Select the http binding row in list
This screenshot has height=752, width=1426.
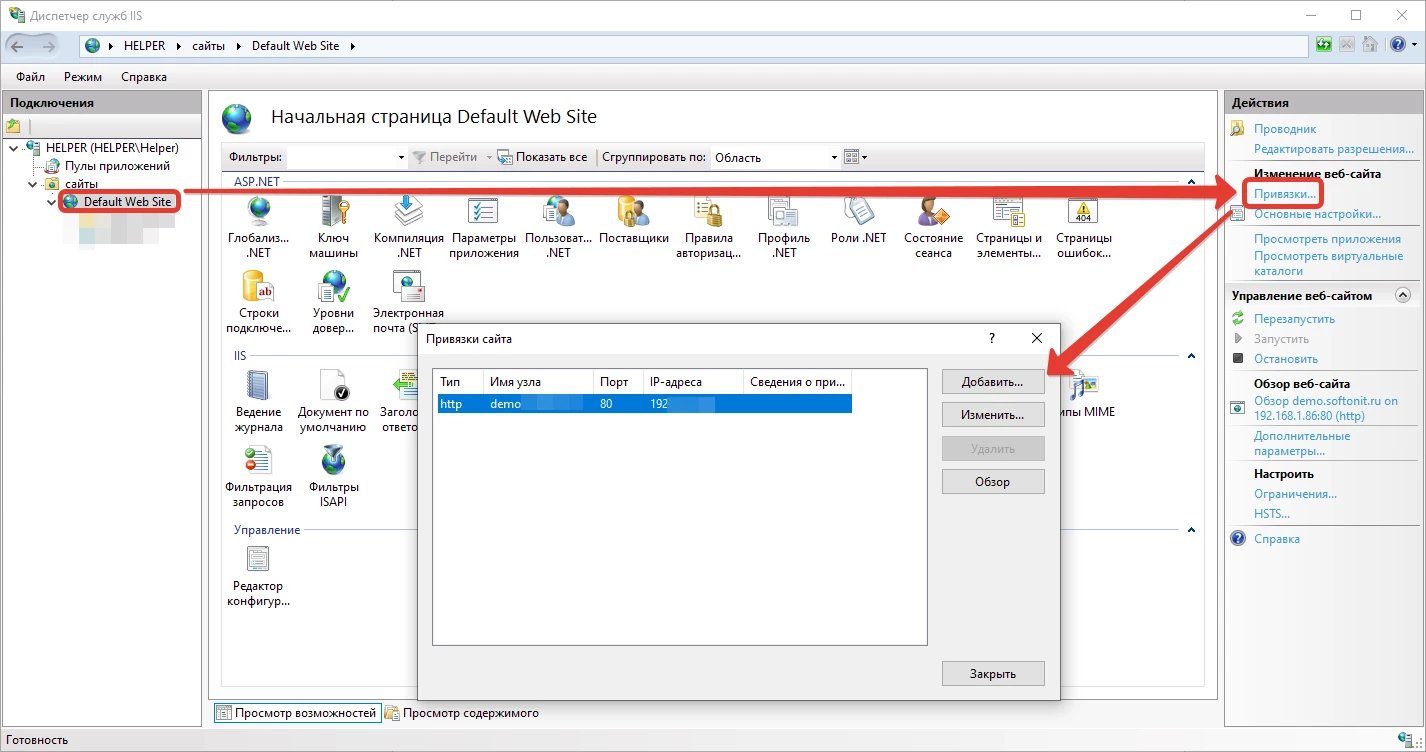[x=642, y=404]
